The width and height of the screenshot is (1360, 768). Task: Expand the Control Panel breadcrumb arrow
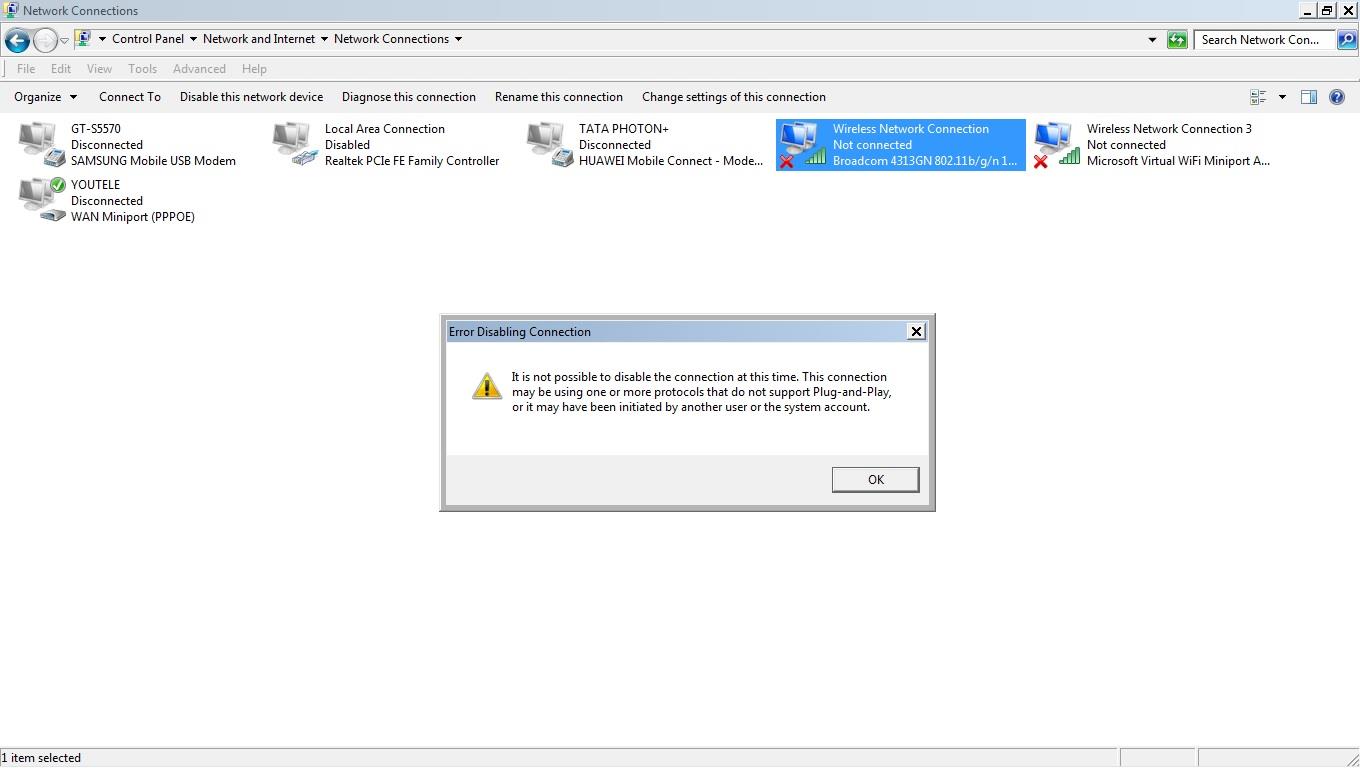pos(193,39)
